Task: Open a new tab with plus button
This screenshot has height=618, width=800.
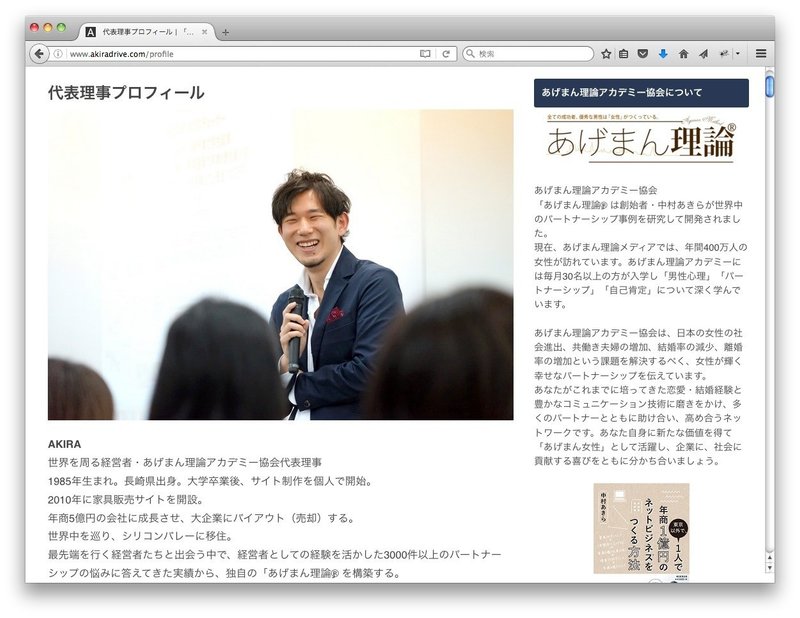Action: pos(225,32)
